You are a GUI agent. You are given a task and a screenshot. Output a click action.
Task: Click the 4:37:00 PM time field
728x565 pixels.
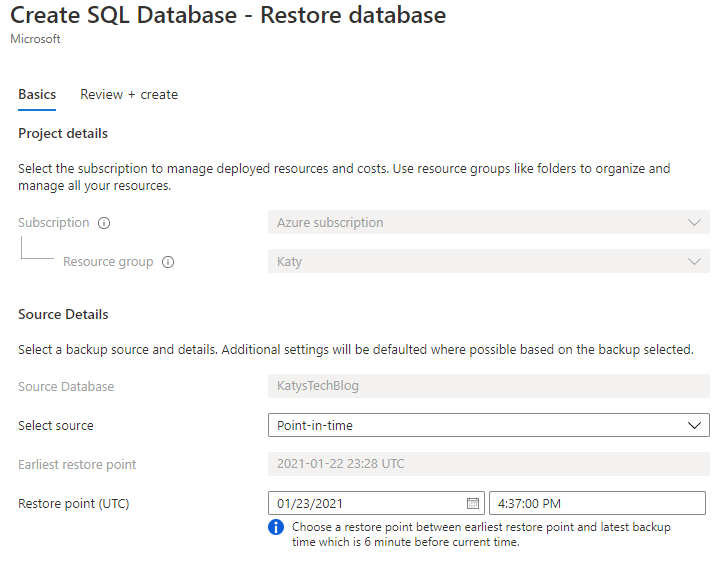tap(597, 503)
